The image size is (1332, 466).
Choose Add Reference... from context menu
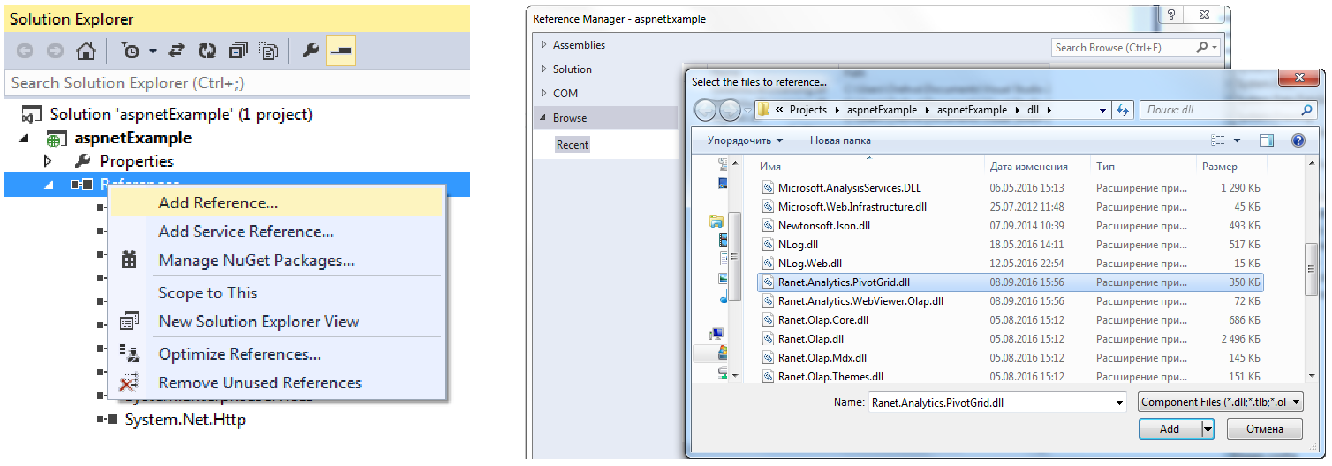[x=275, y=203]
